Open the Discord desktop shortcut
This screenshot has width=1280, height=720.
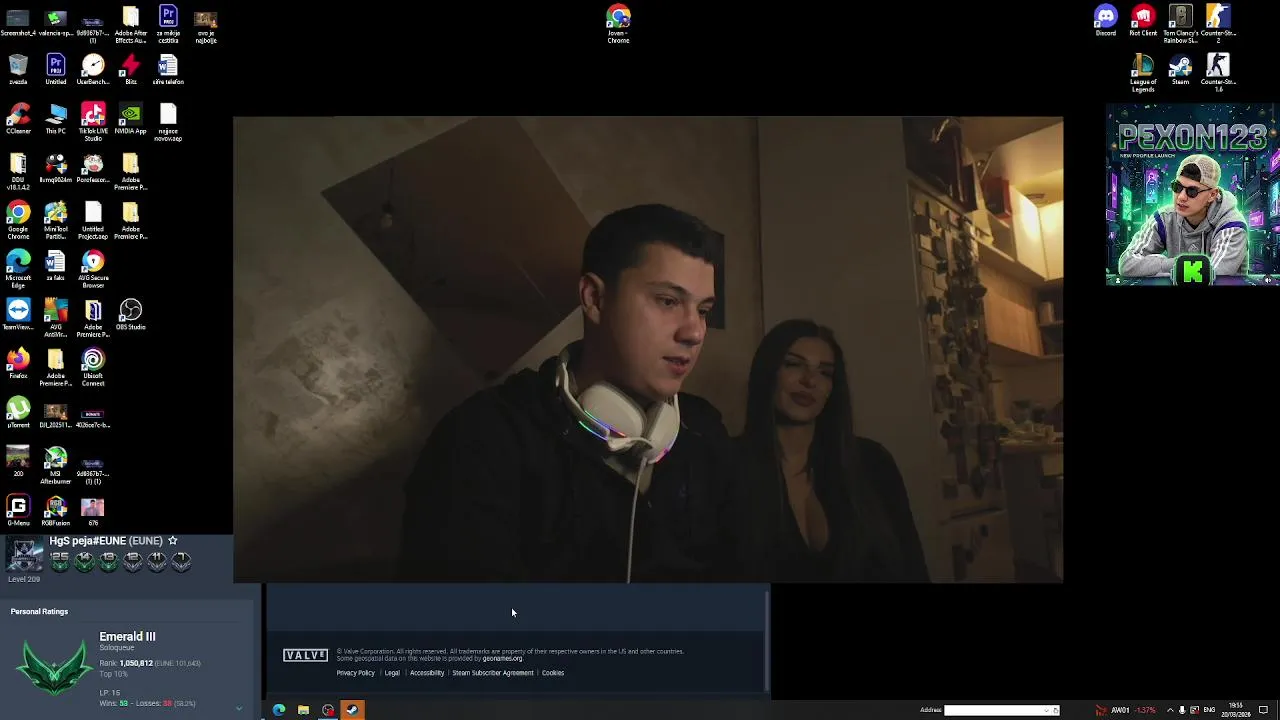pos(1105,20)
